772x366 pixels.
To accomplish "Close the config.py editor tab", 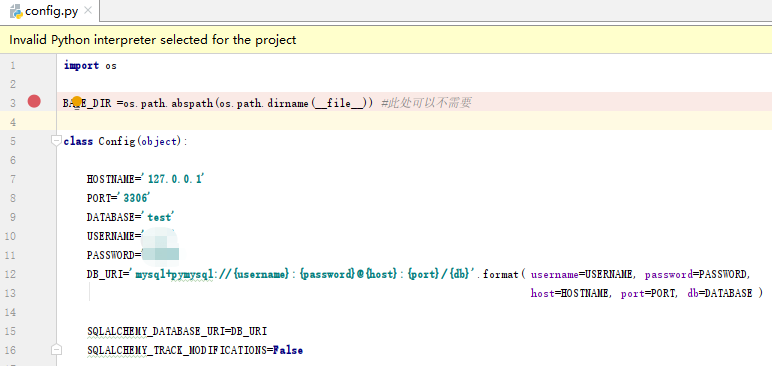I will coord(88,10).
